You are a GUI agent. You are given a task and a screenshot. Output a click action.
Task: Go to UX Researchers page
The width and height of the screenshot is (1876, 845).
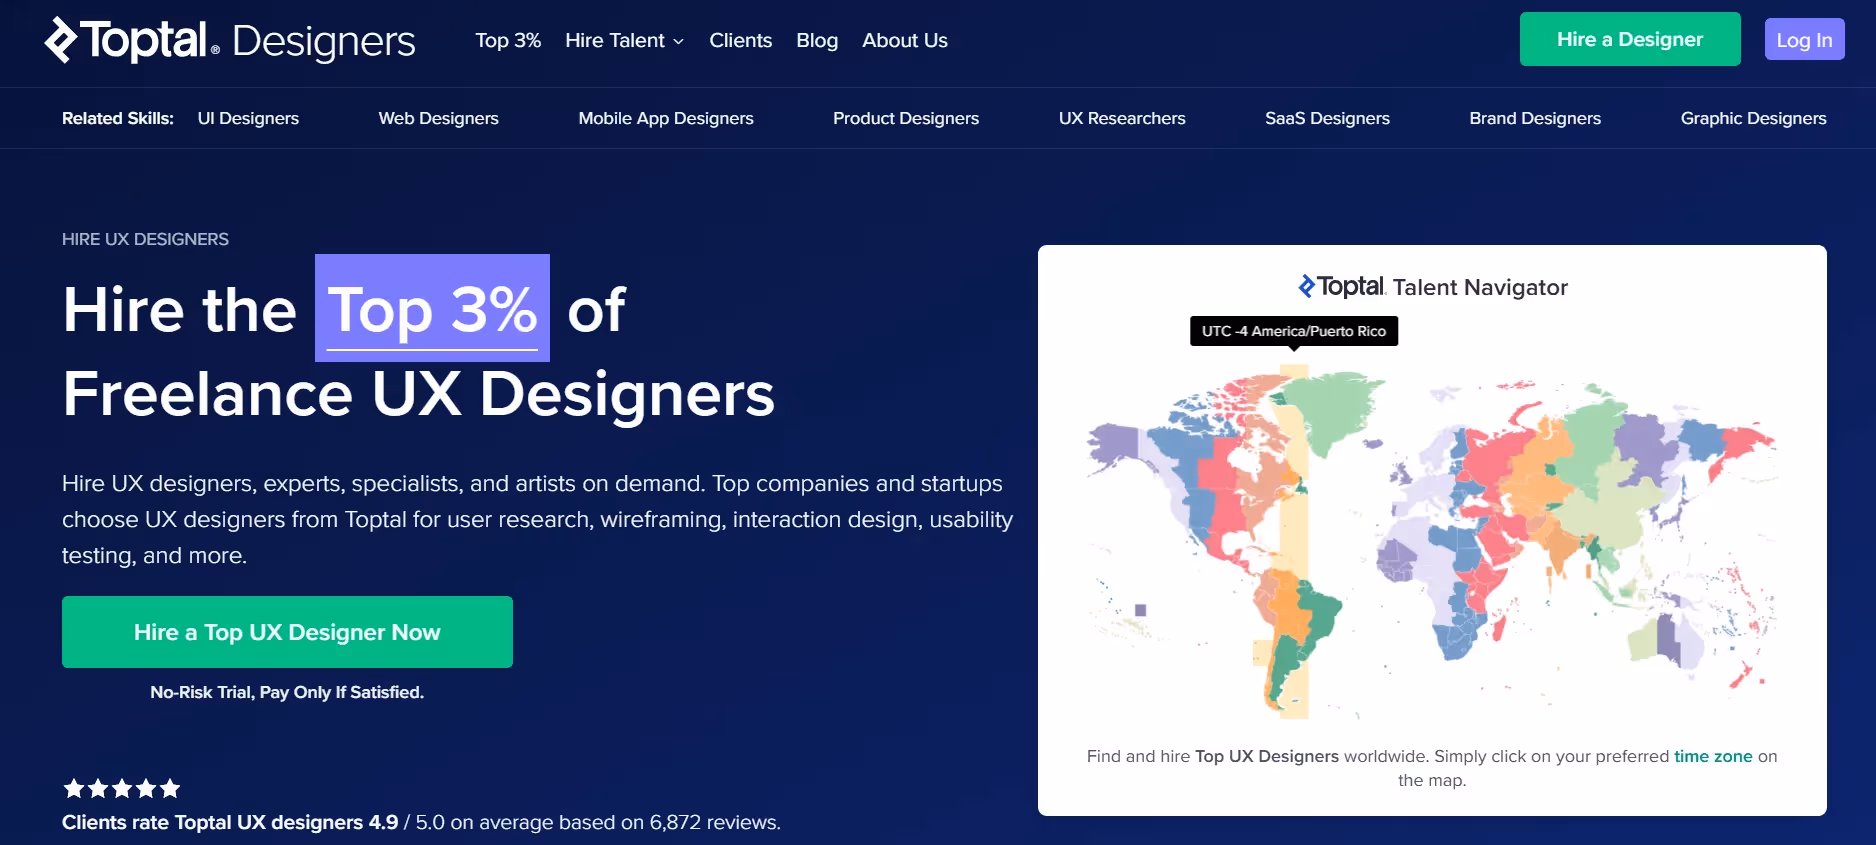tap(1122, 118)
